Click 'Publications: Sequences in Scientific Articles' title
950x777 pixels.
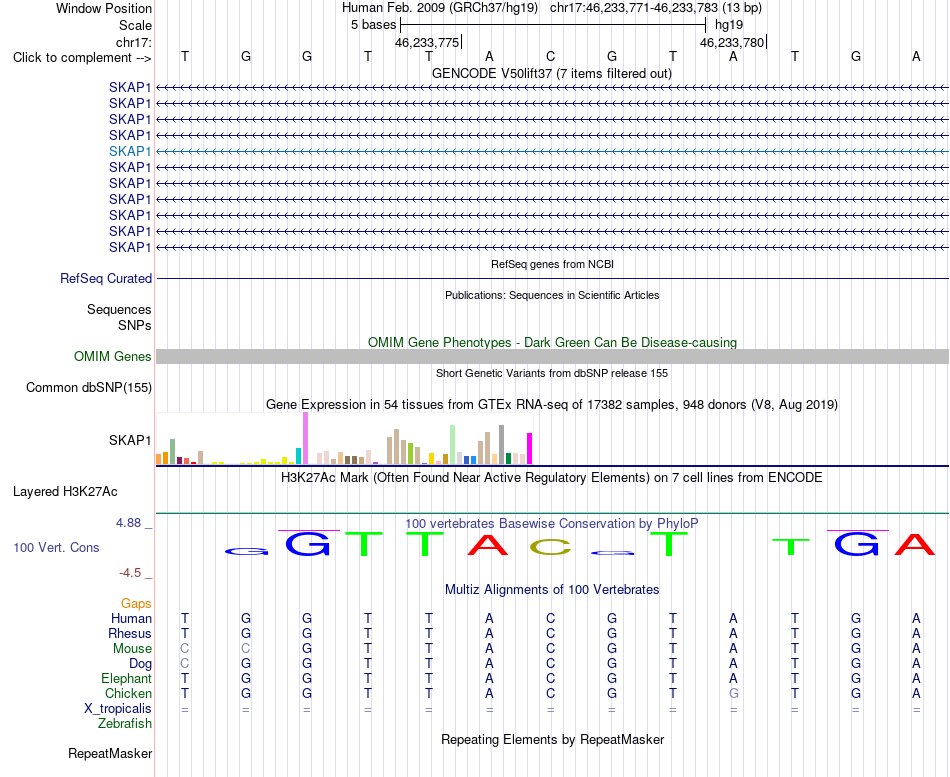[x=552, y=295]
